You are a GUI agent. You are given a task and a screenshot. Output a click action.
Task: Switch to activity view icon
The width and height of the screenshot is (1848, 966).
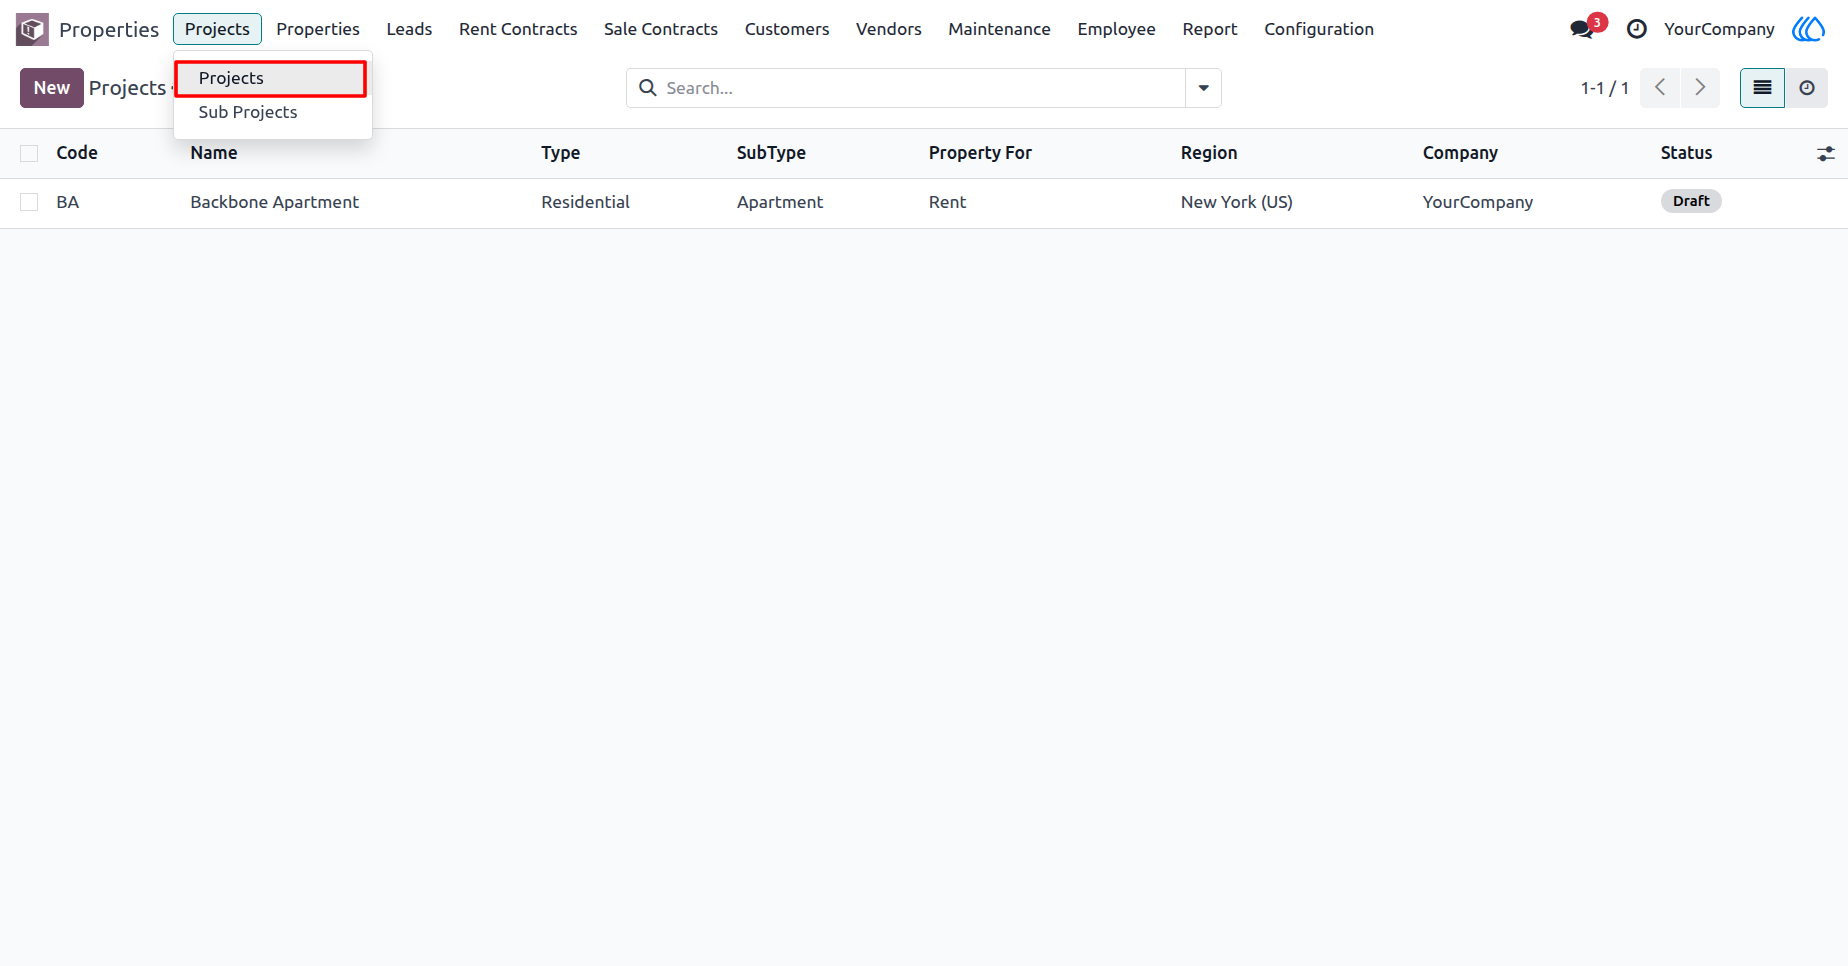coord(1807,88)
